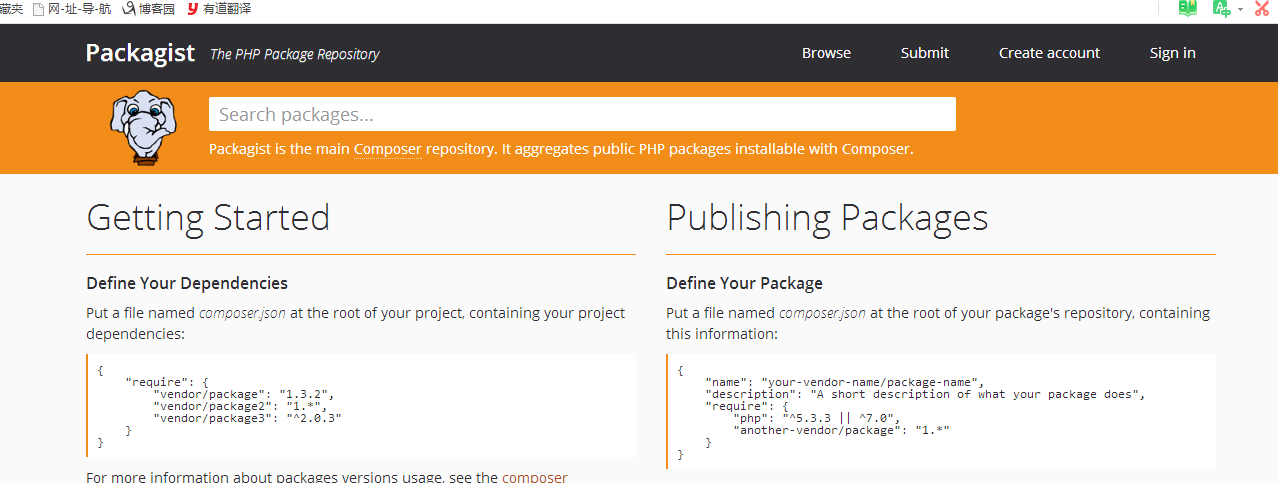1278x483 pixels.
Task: Click composer.json text under Define Your Dependencies
Action: 242,313
